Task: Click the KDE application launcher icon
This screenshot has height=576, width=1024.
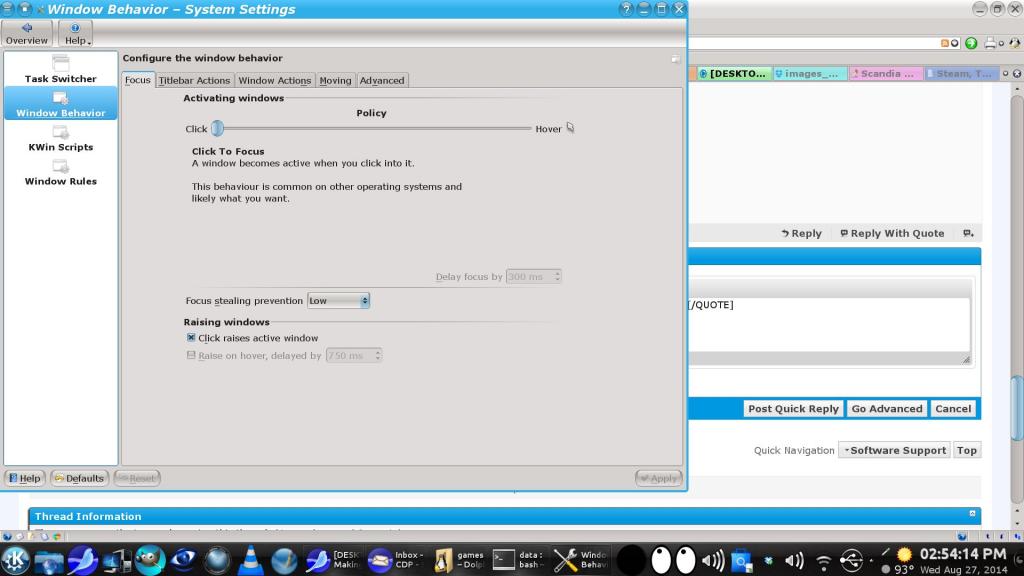Action: click(15, 559)
